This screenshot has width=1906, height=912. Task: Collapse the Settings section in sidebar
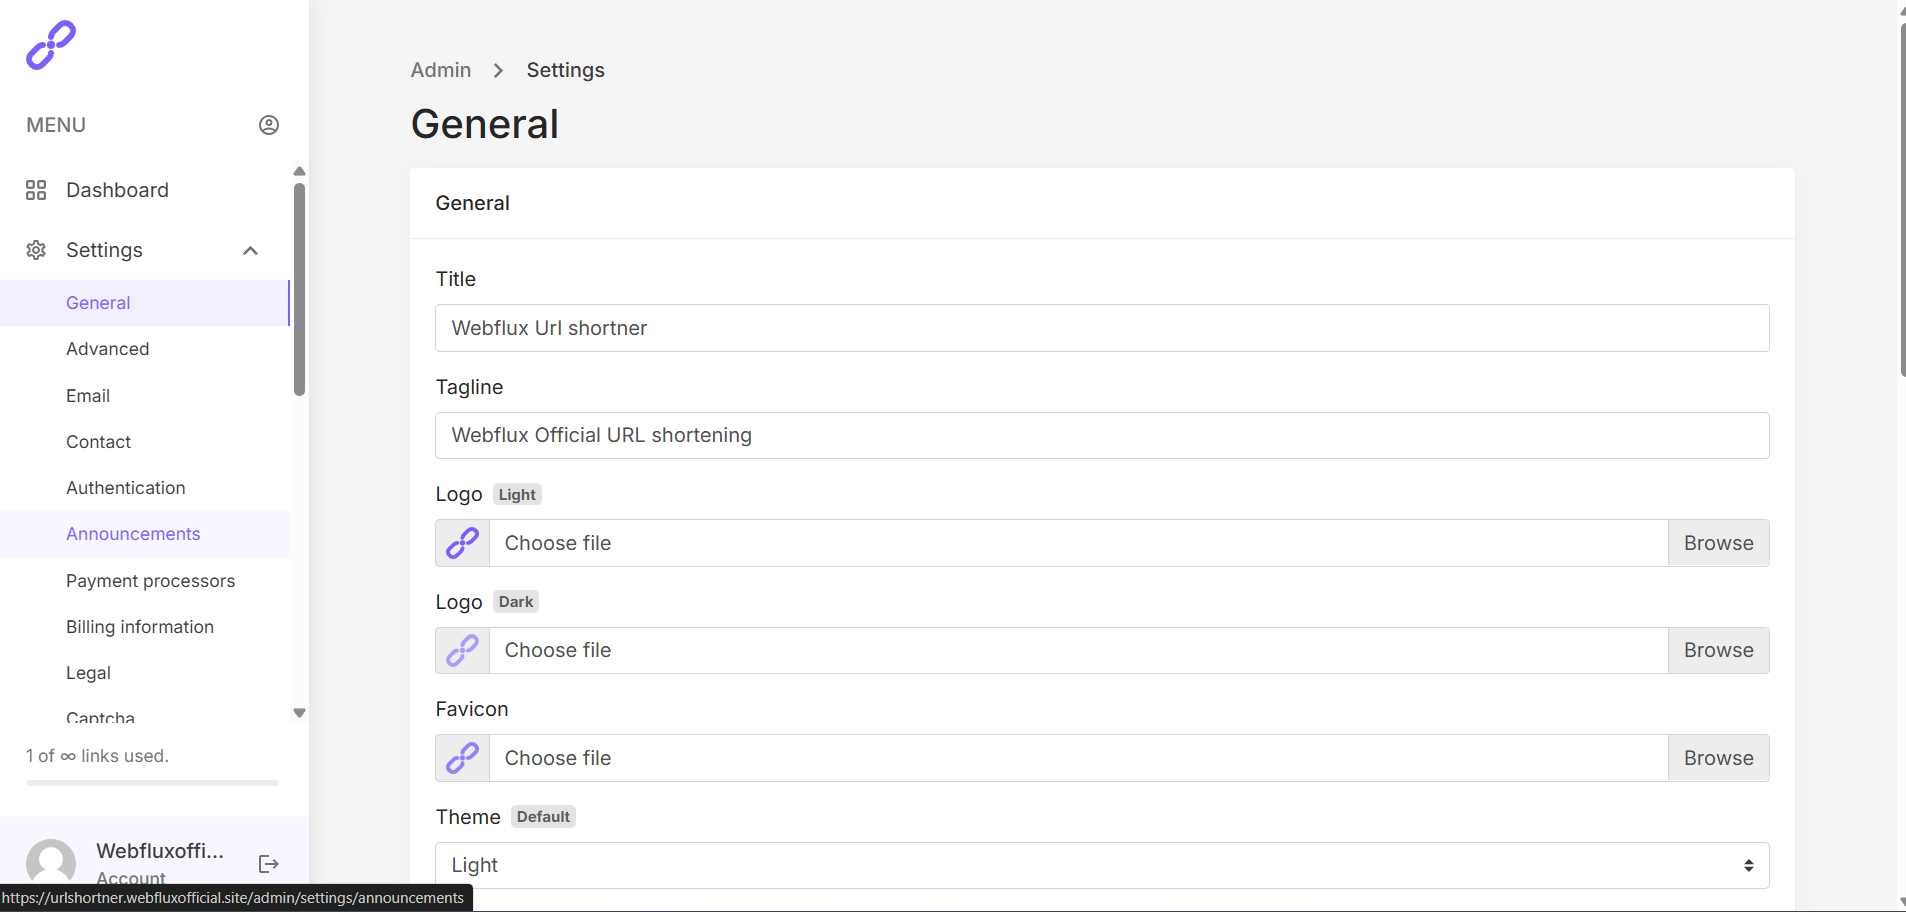(249, 250)
